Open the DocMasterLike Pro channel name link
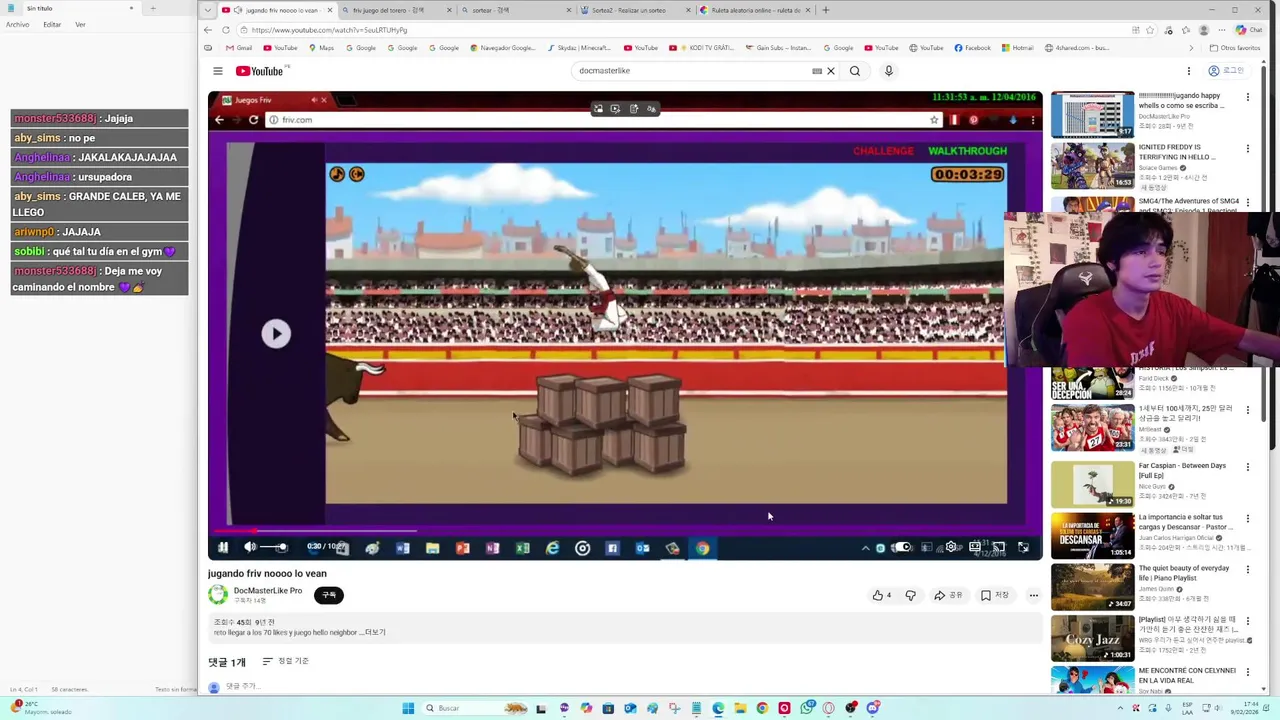Screen dimensions: 1280x720 pyautogui.click(x=268, y=591)
